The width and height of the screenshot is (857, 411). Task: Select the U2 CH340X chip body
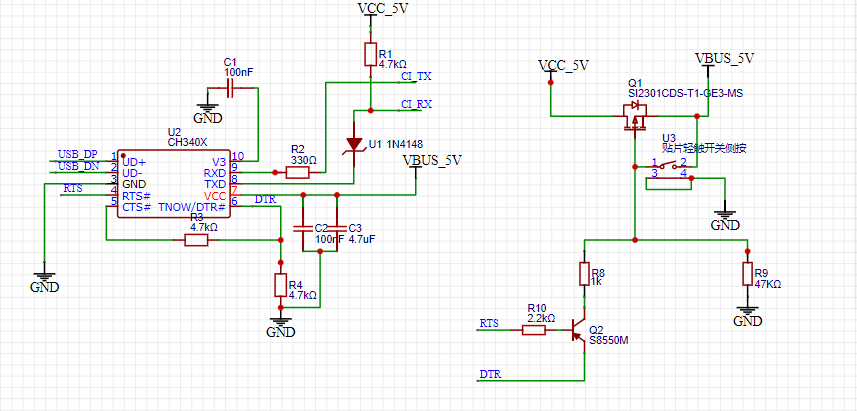(173, 185)
